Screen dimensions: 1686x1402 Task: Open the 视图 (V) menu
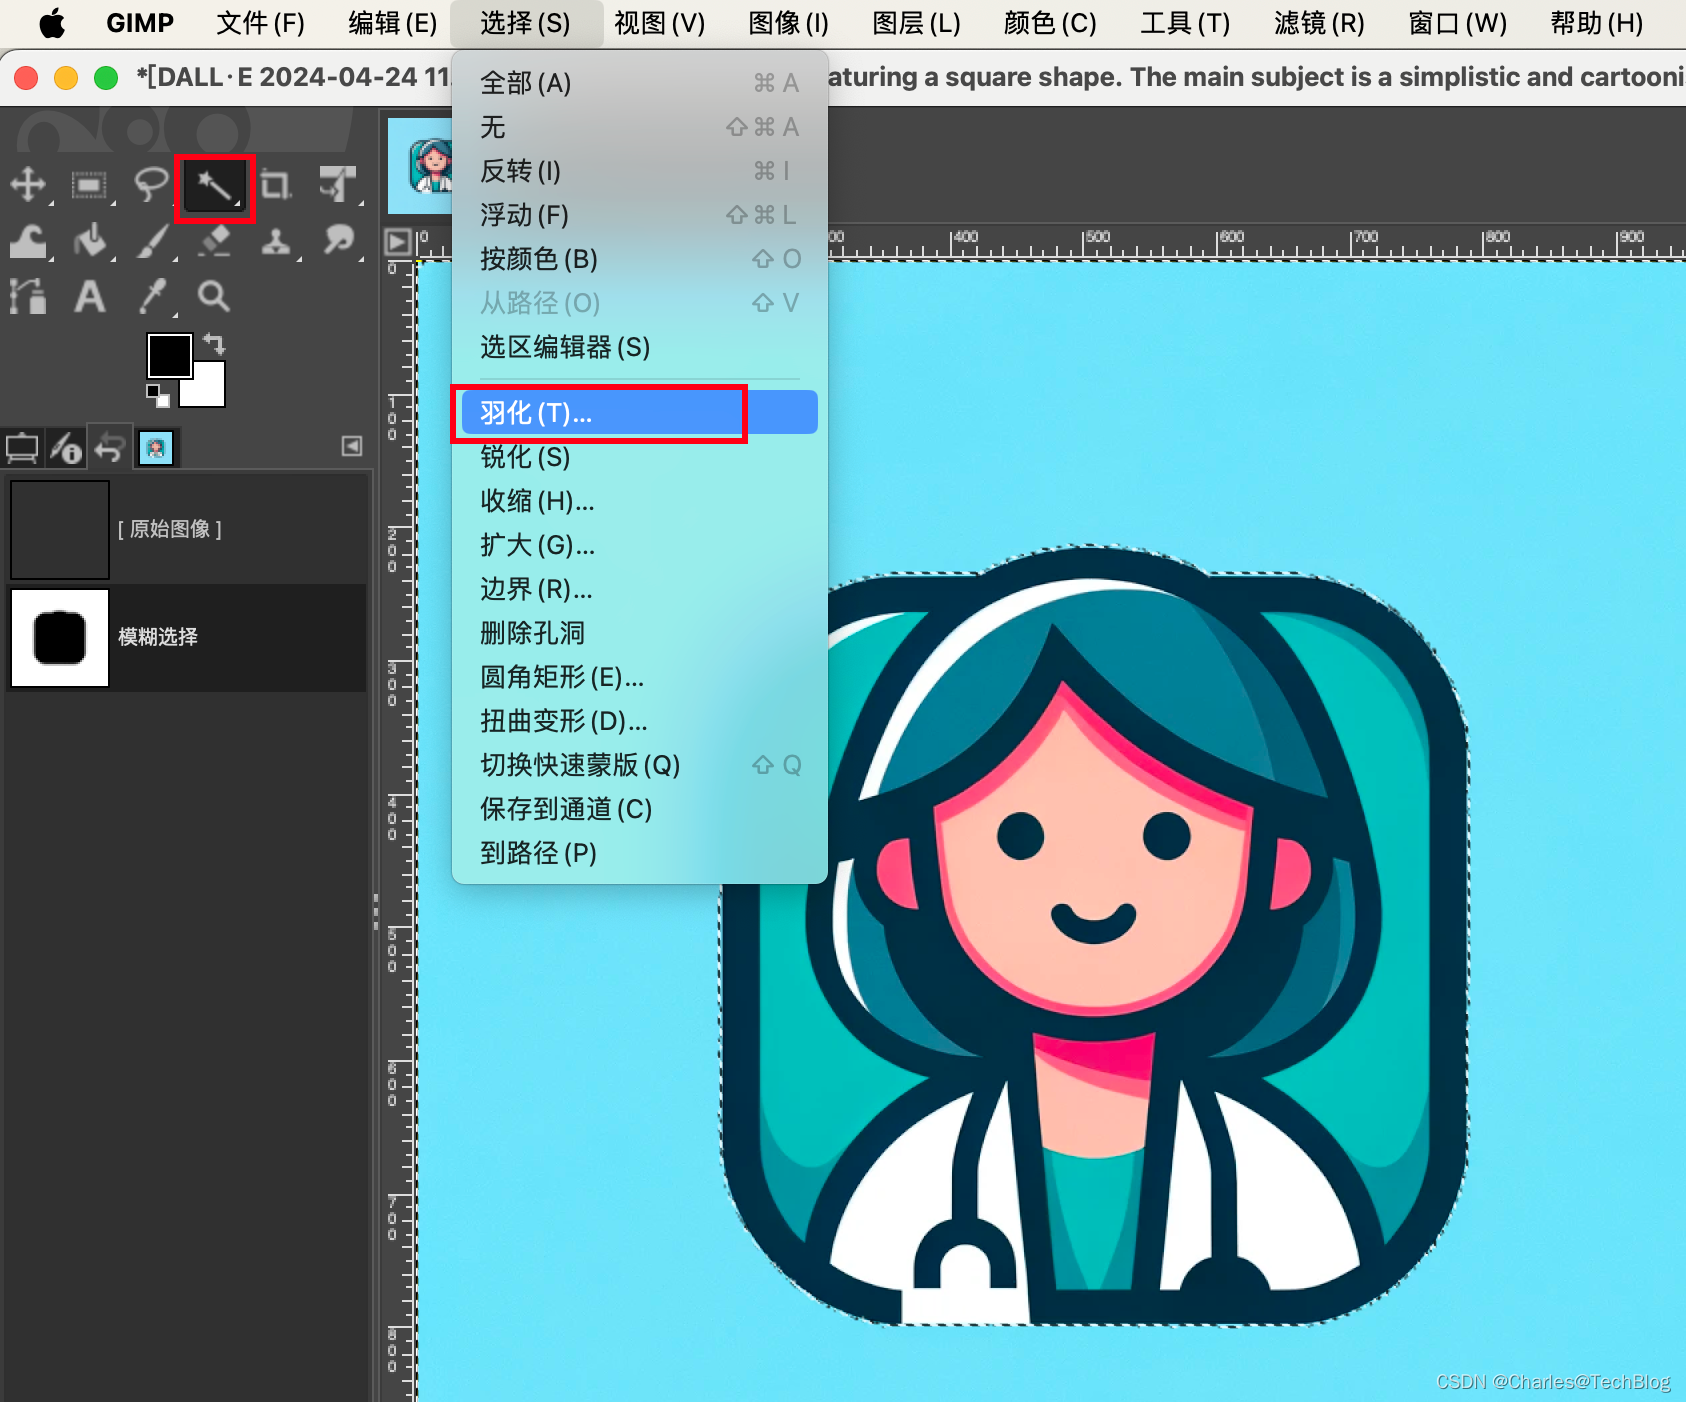pos(660,23)
